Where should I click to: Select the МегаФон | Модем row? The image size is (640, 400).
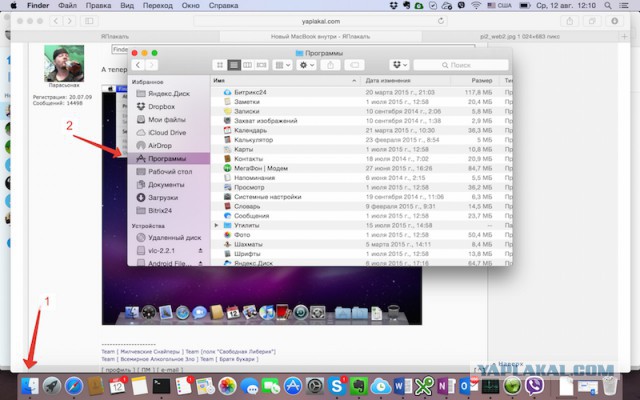[x=362, y=168]
